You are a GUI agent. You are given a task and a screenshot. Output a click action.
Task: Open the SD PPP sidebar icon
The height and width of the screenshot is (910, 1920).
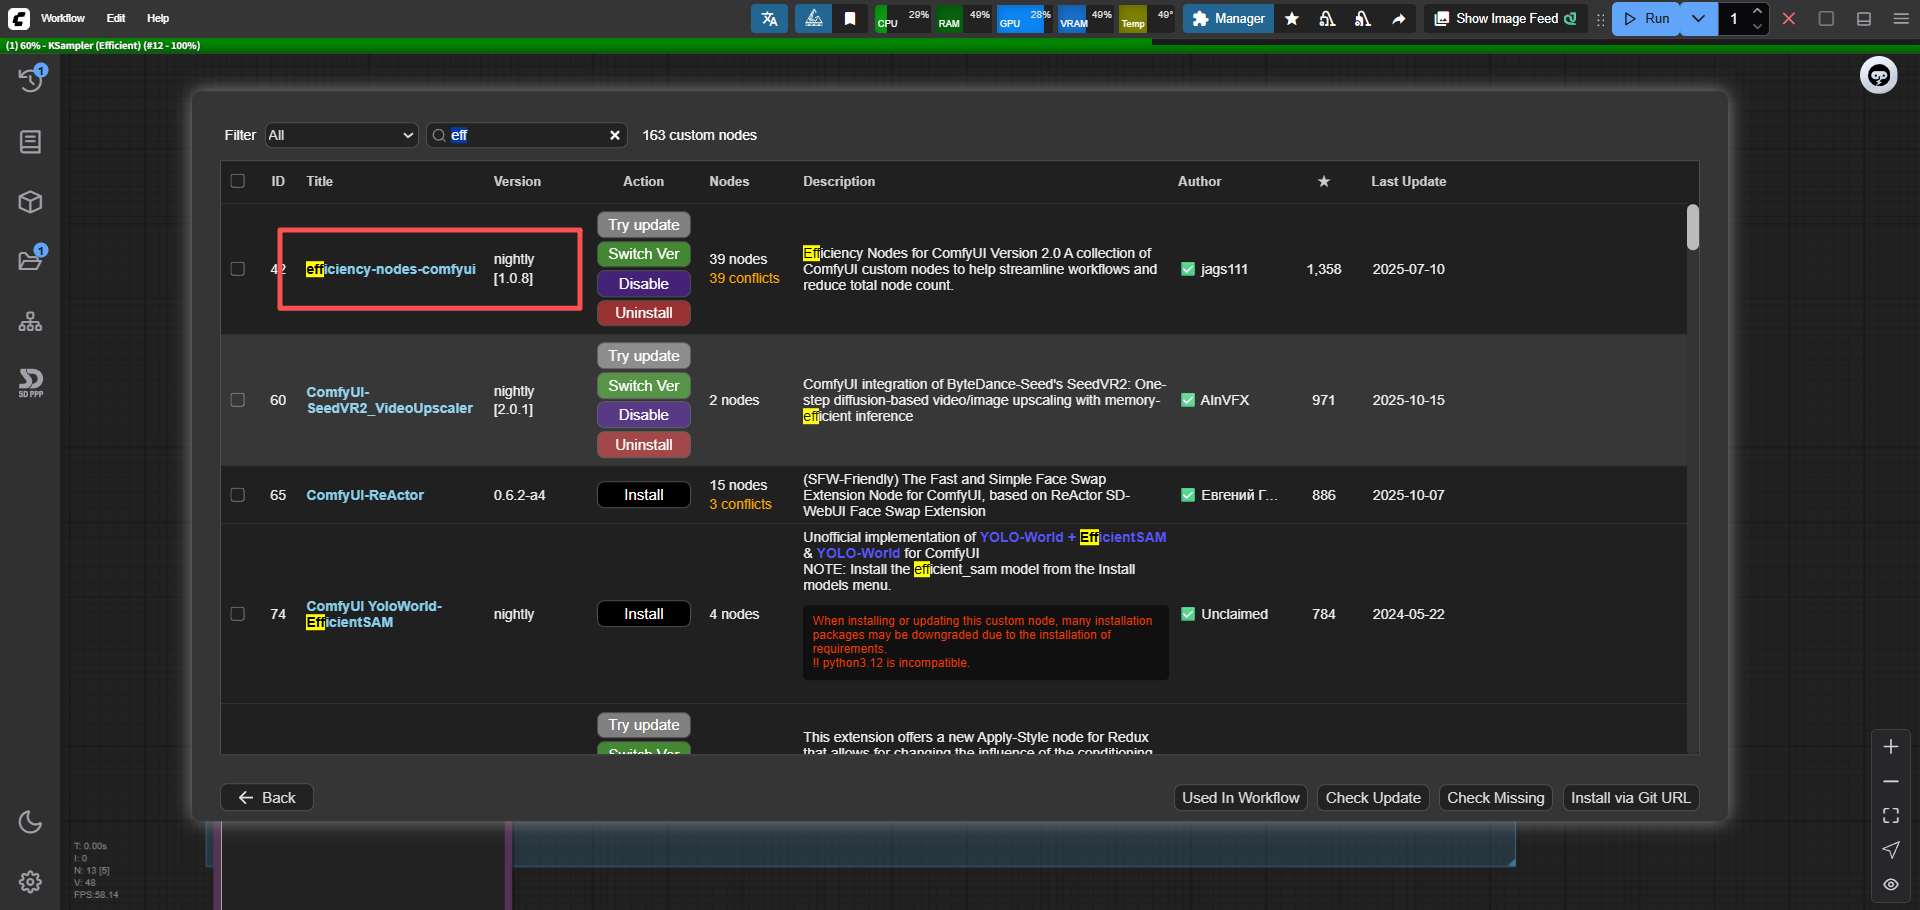pos(31,383)
